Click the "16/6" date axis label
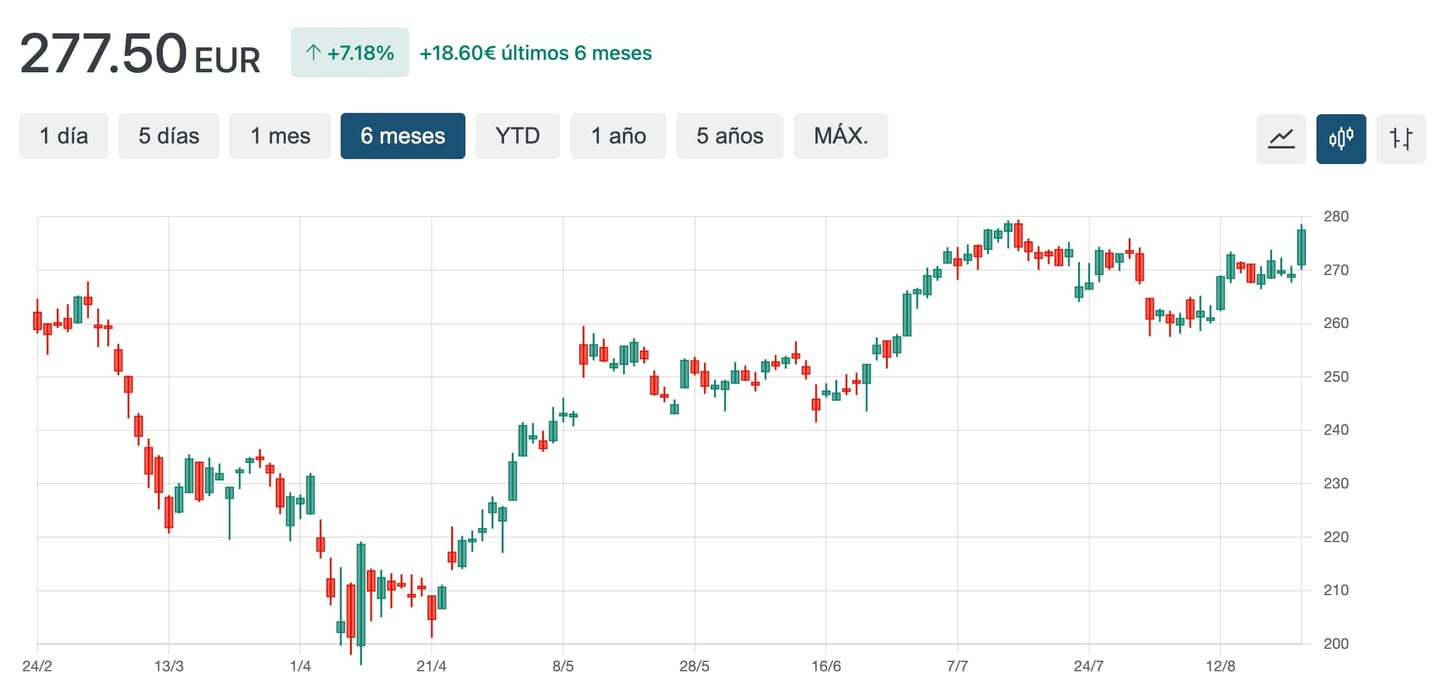Screen dimensions: 1440x690 [828, 663]
